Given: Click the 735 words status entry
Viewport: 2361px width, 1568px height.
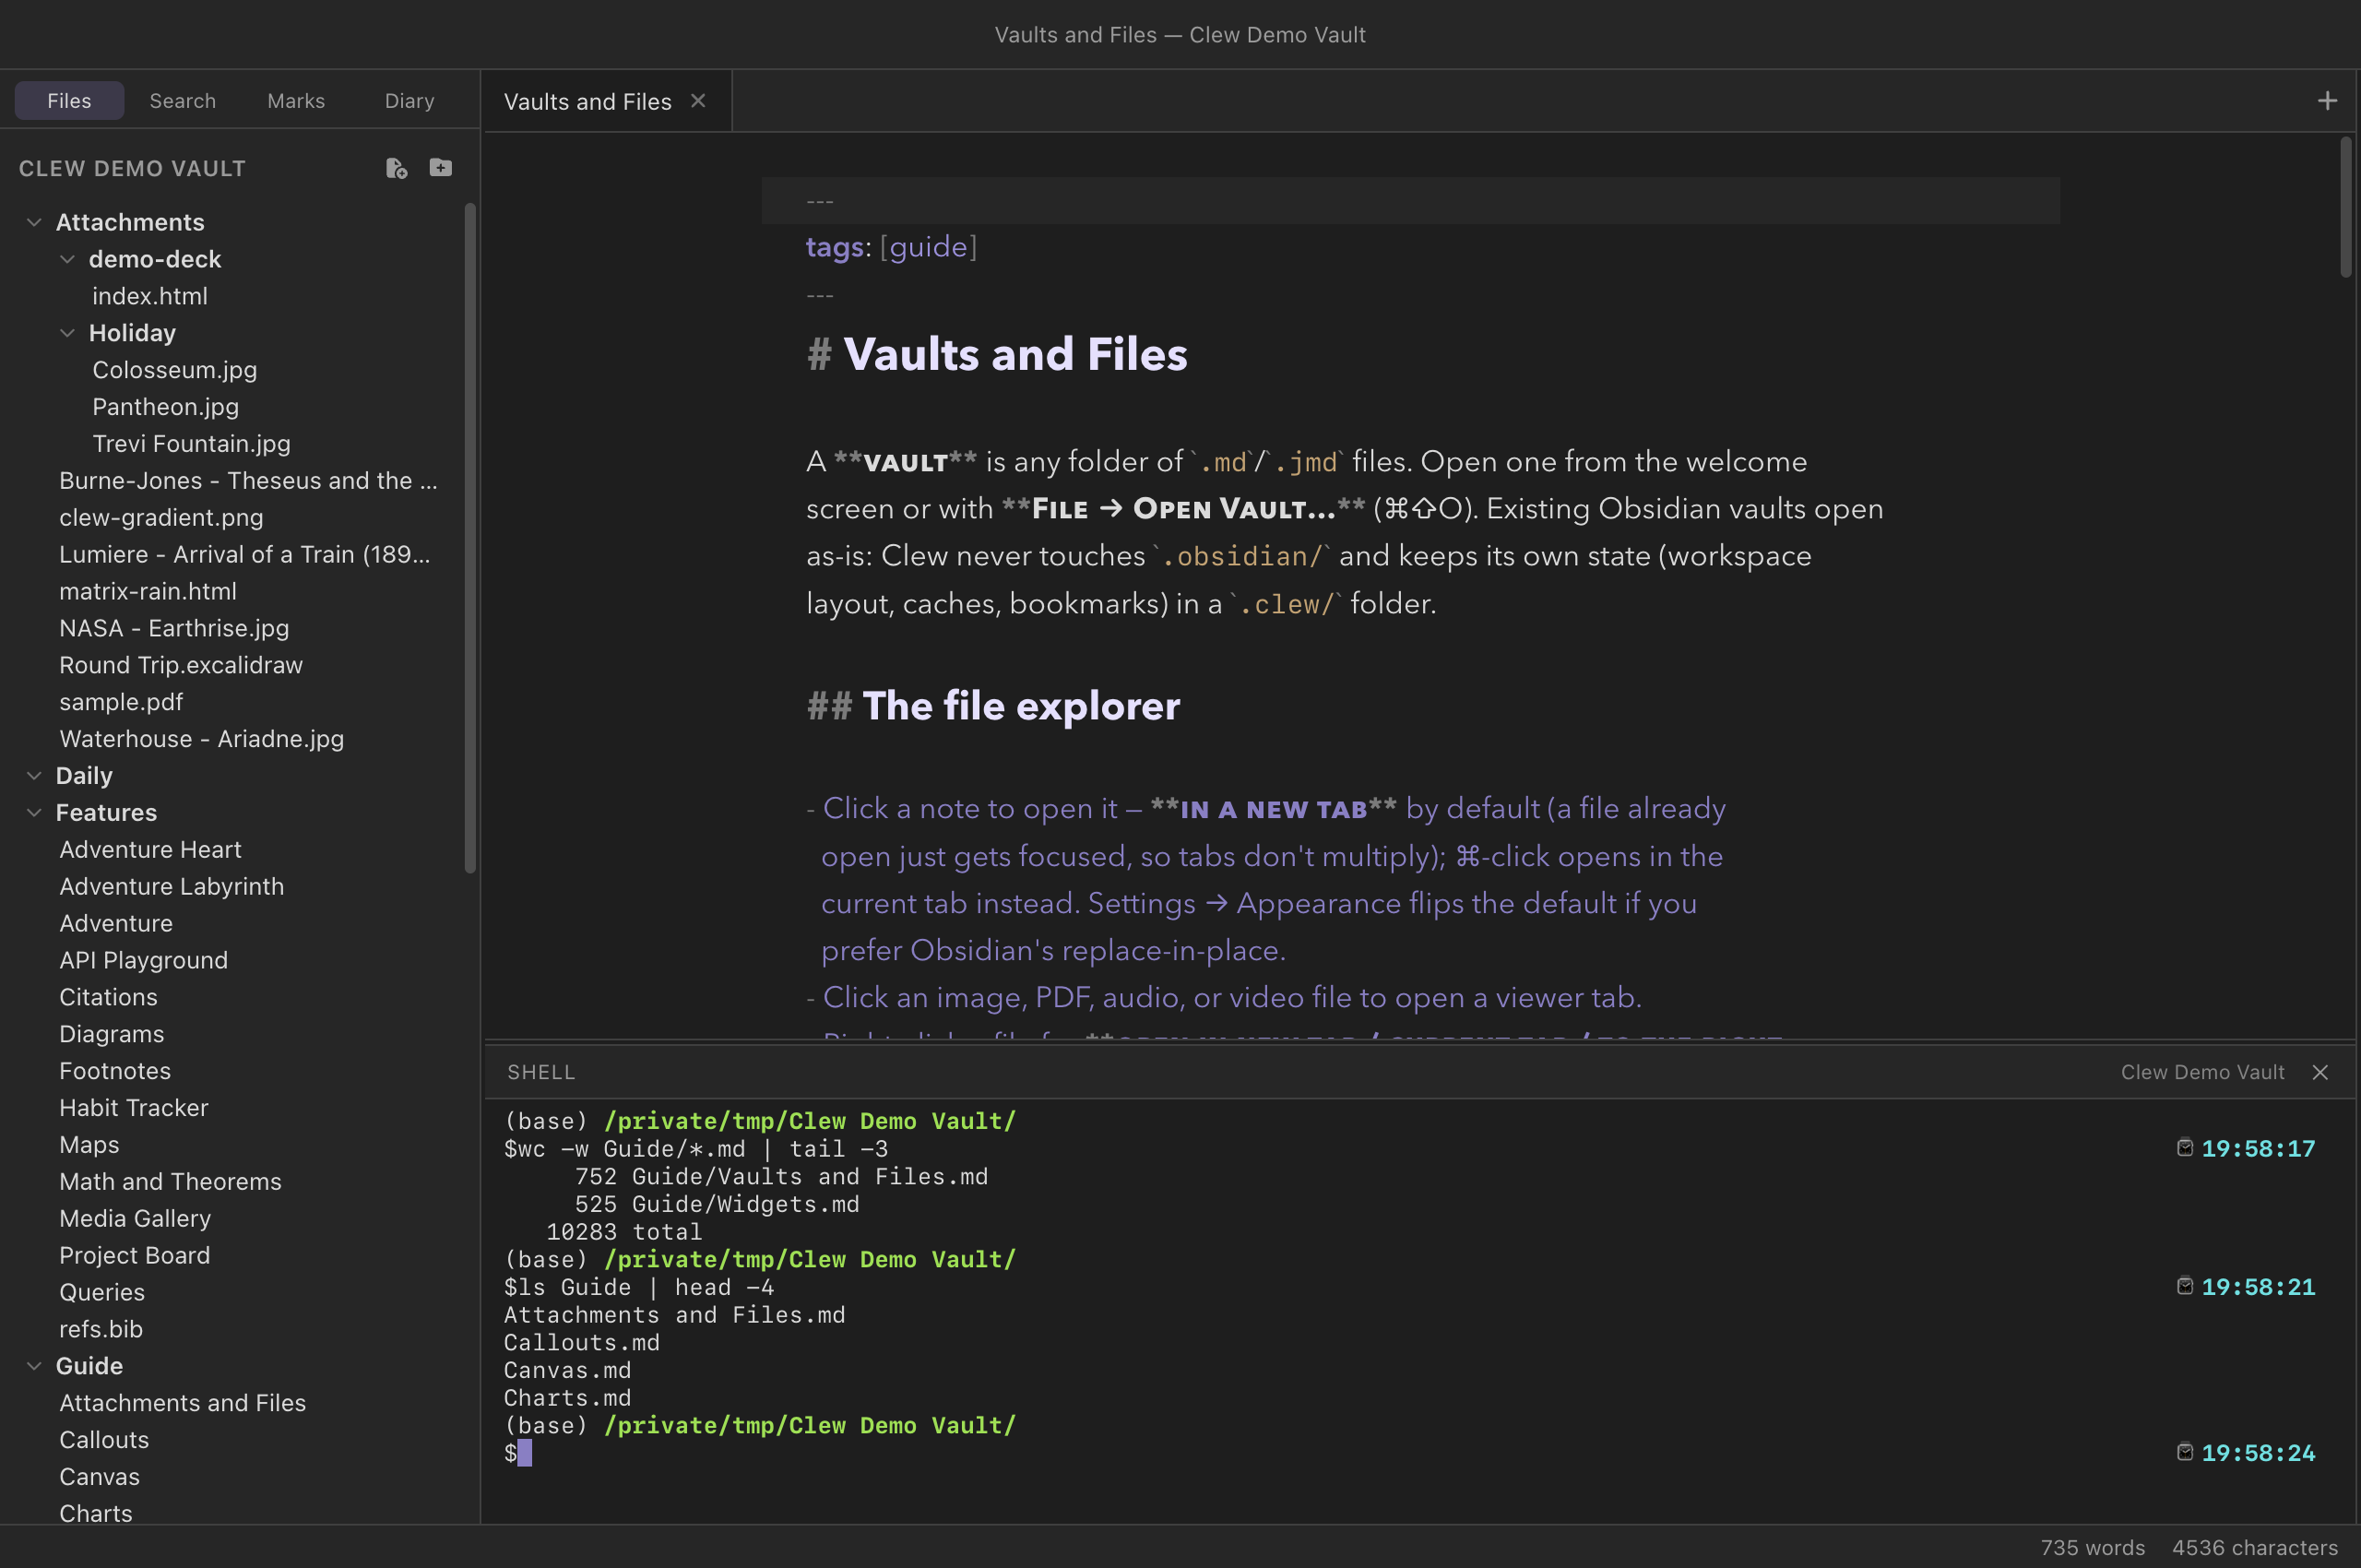Looking at the screenshot, I should (x=2092, y=1548).
